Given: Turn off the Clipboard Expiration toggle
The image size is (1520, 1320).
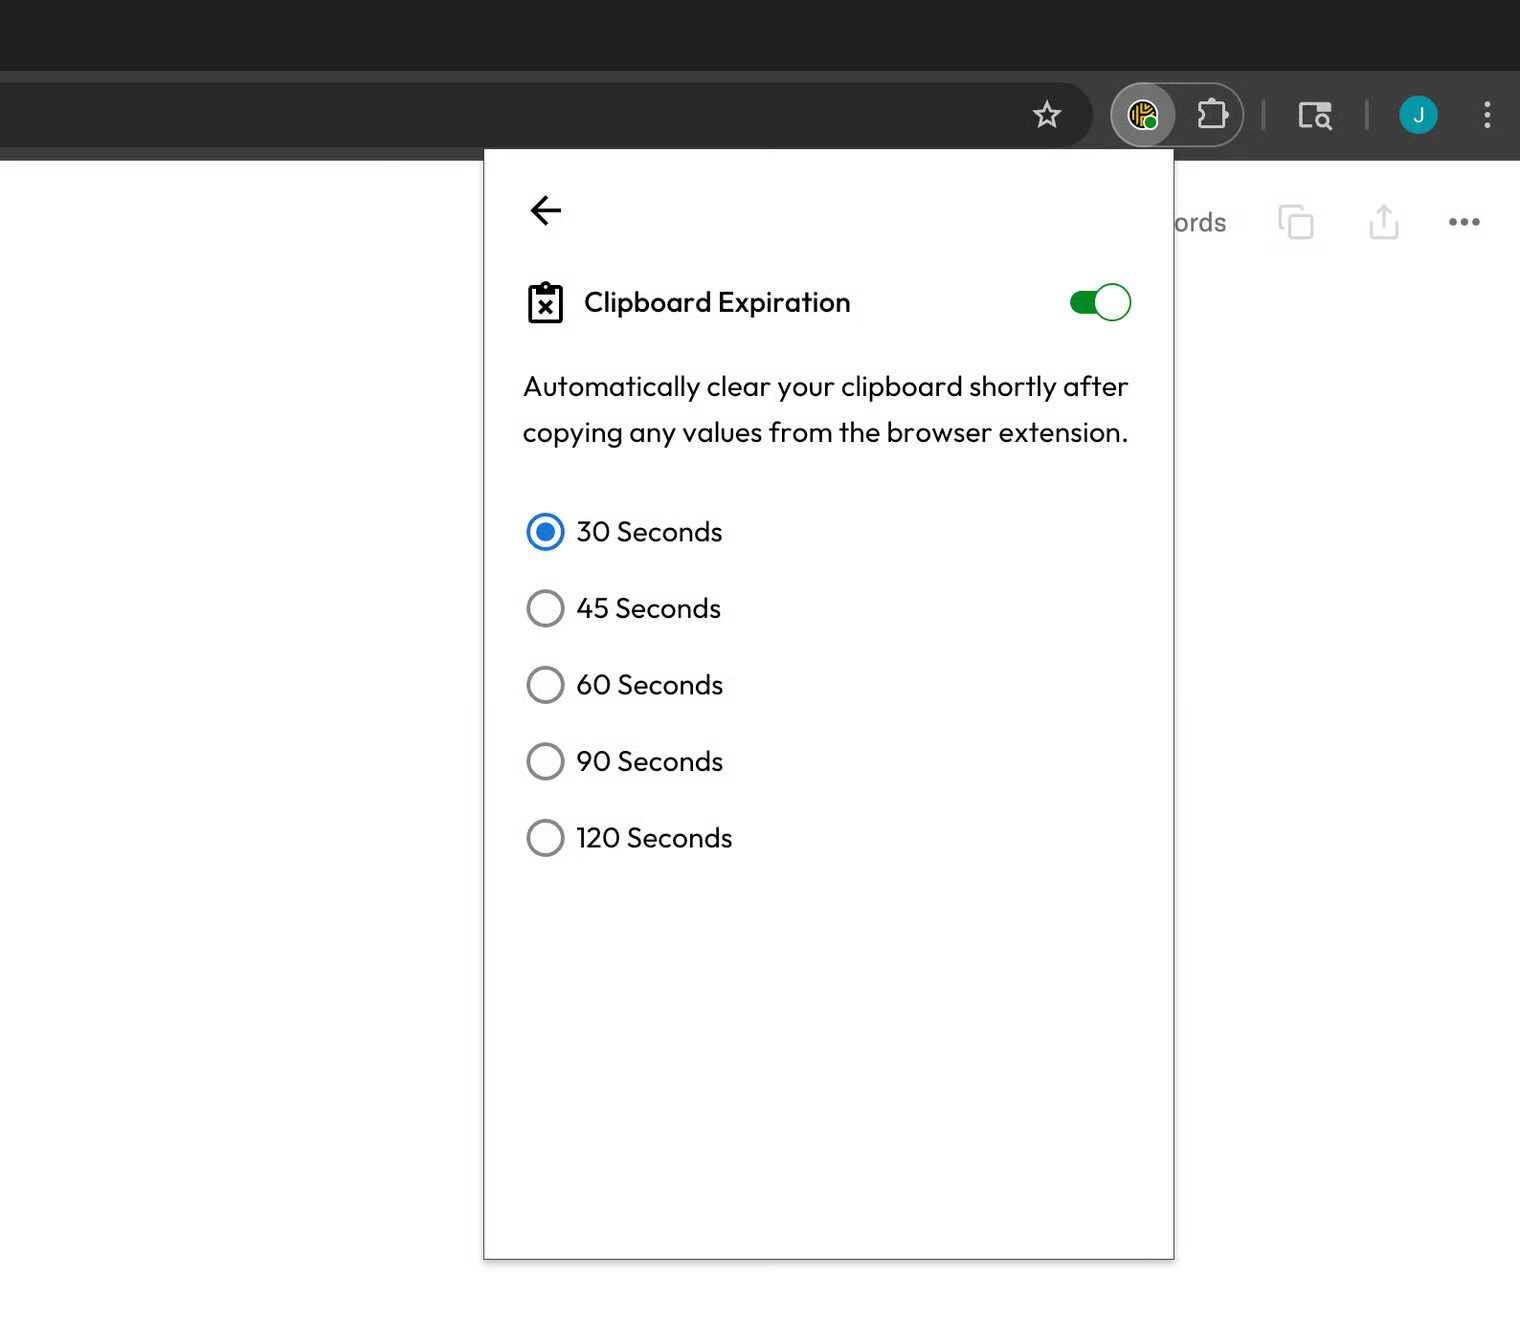Looking at the screenshot, I should coord(1099,303).
